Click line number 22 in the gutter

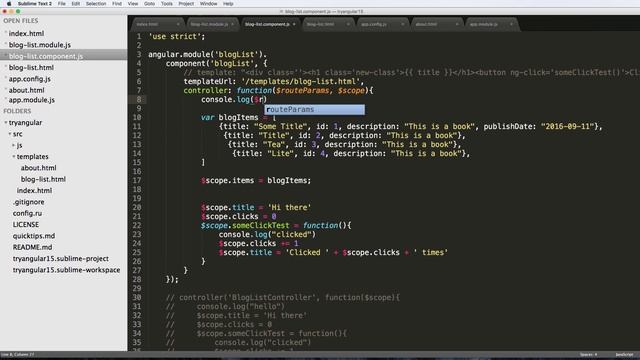tap(137, 225)
